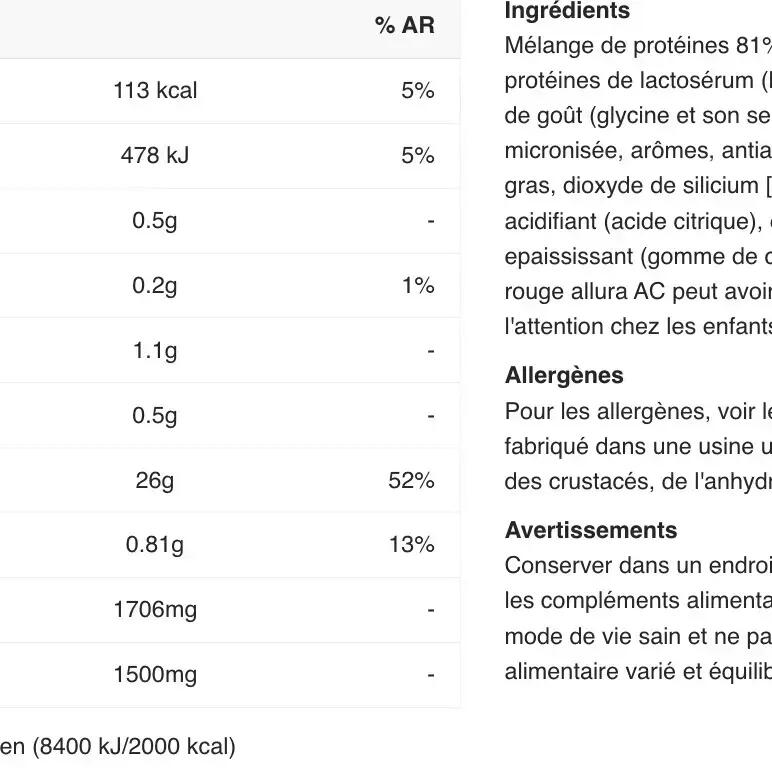Select the 13% reference intake cell

coord(411,545)
